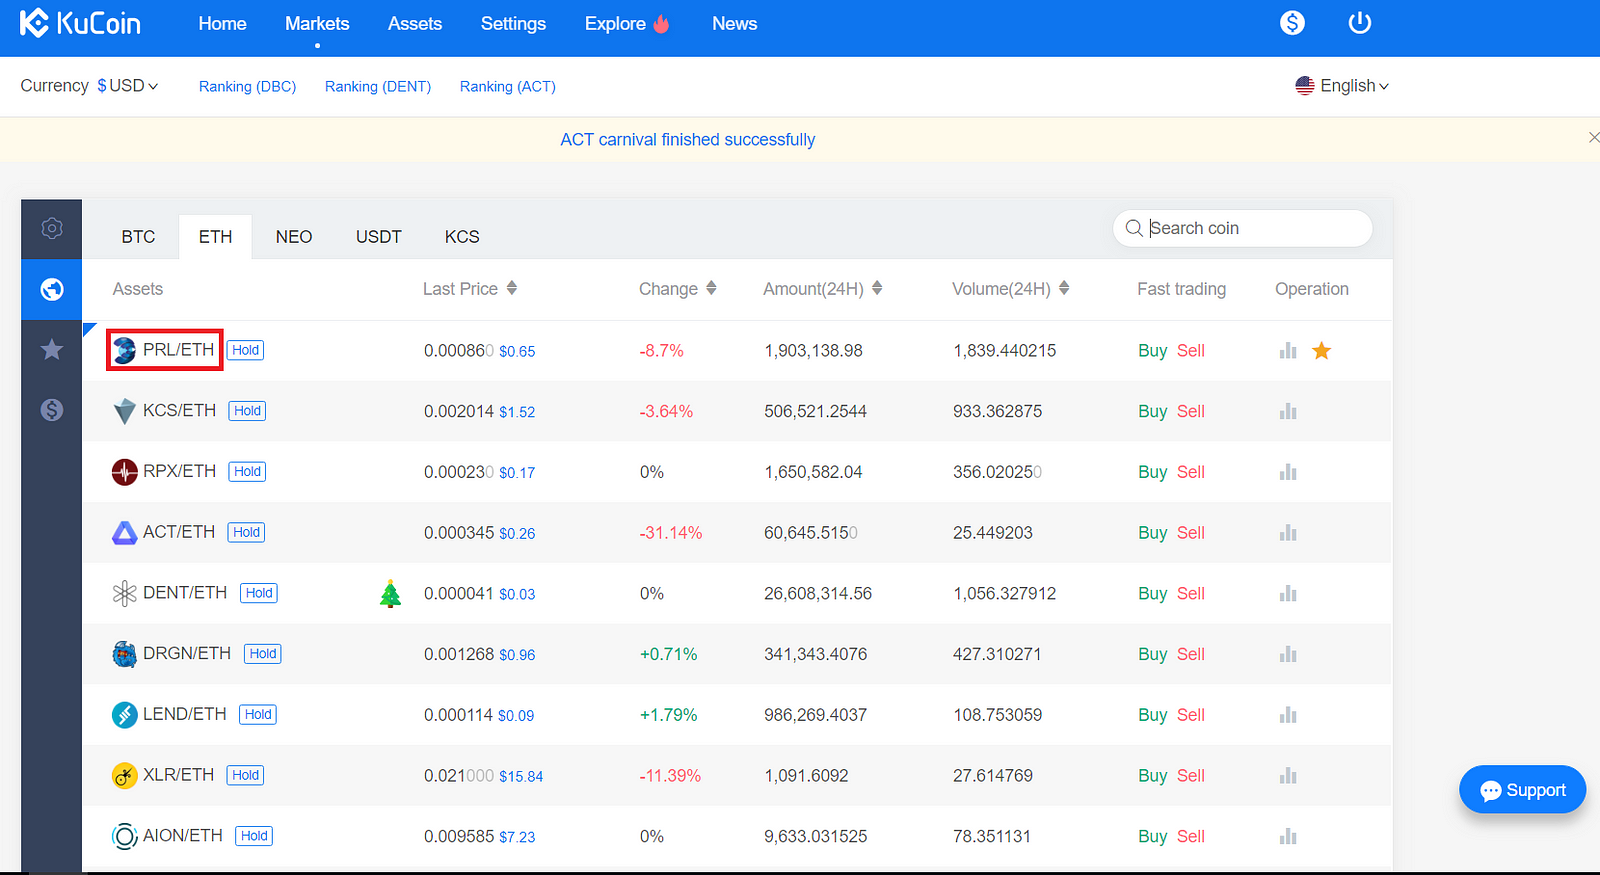This screenshot has height=875, width=1600.
Task: Open the chart icon for AION/ETH
Action: (1288, 836)
